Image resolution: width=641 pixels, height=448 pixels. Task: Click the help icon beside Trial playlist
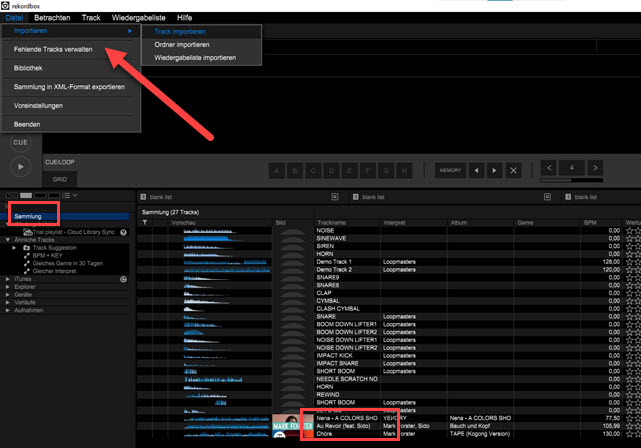[123, 232]
